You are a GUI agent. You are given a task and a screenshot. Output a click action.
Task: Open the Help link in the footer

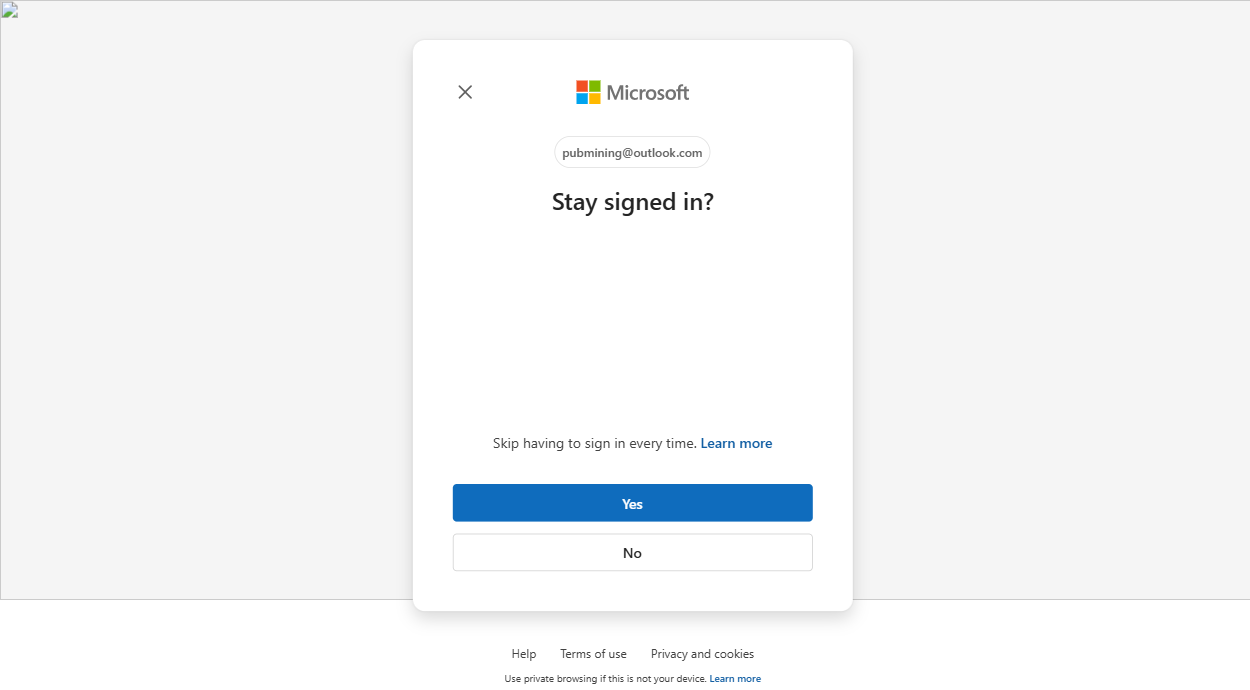pos(524,654)
